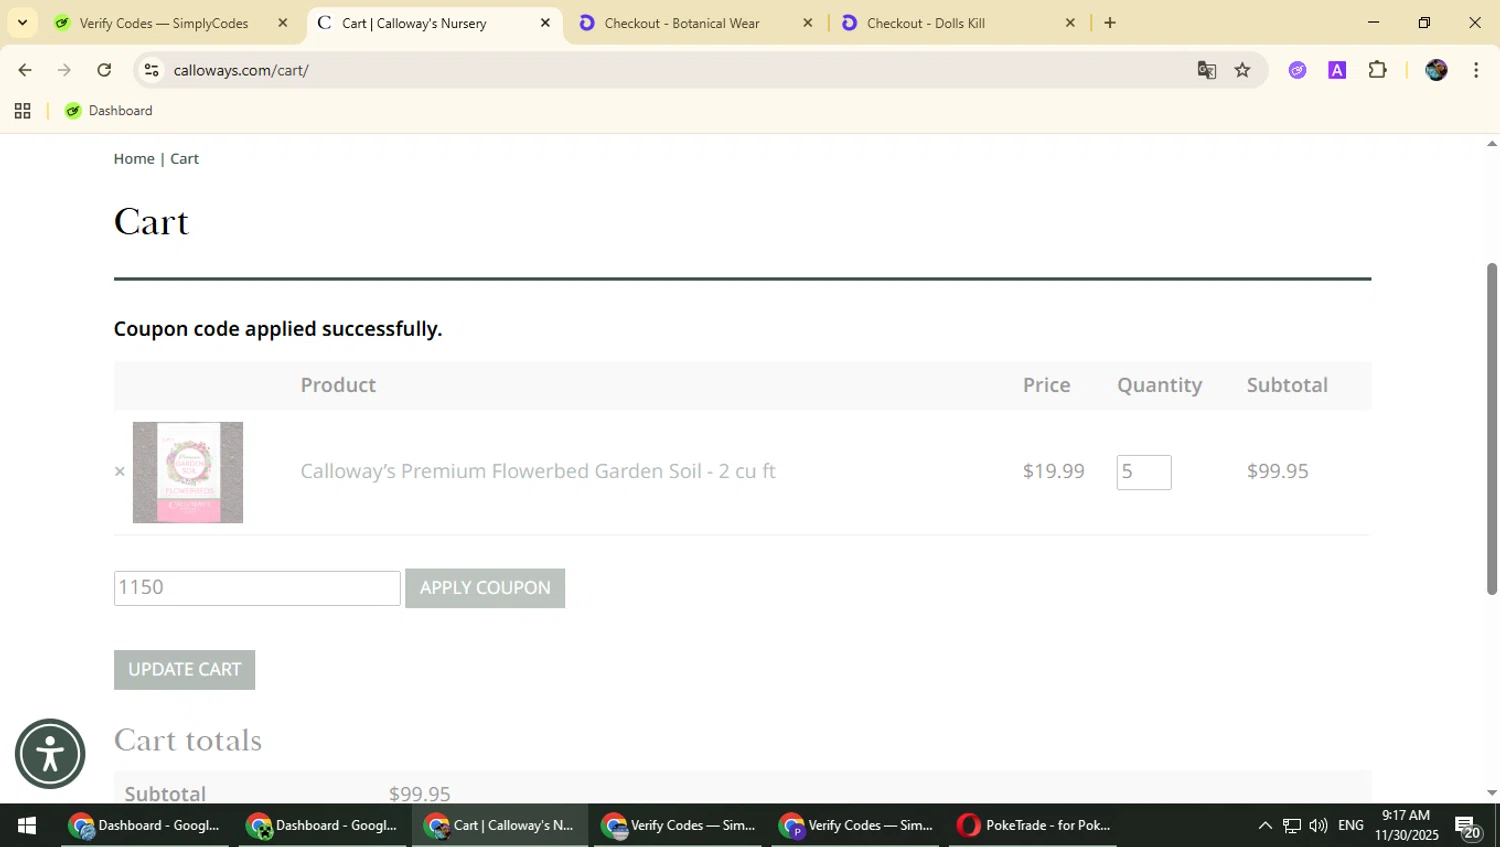Select the $19.99 price text
The width and height of the screenshot is (1500, 847).
[x=1053, y=471]
